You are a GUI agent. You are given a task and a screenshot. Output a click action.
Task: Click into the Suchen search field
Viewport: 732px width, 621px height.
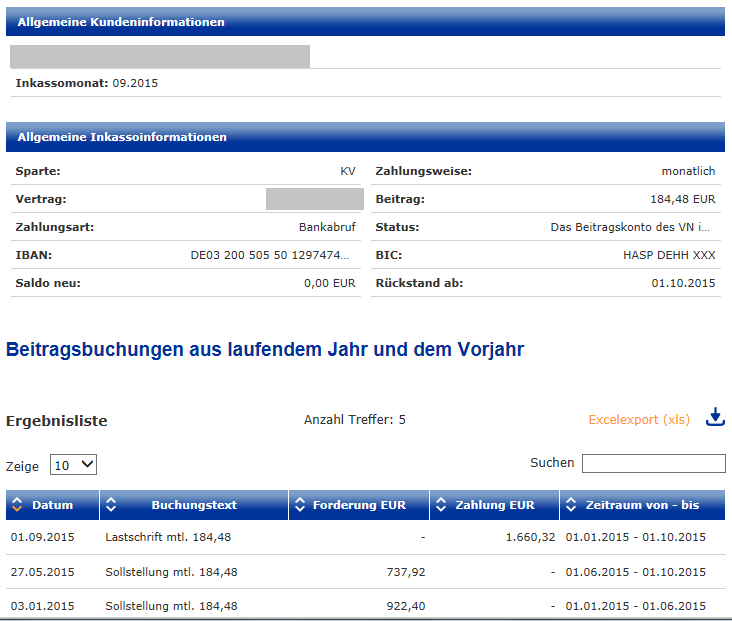(653, 464)
